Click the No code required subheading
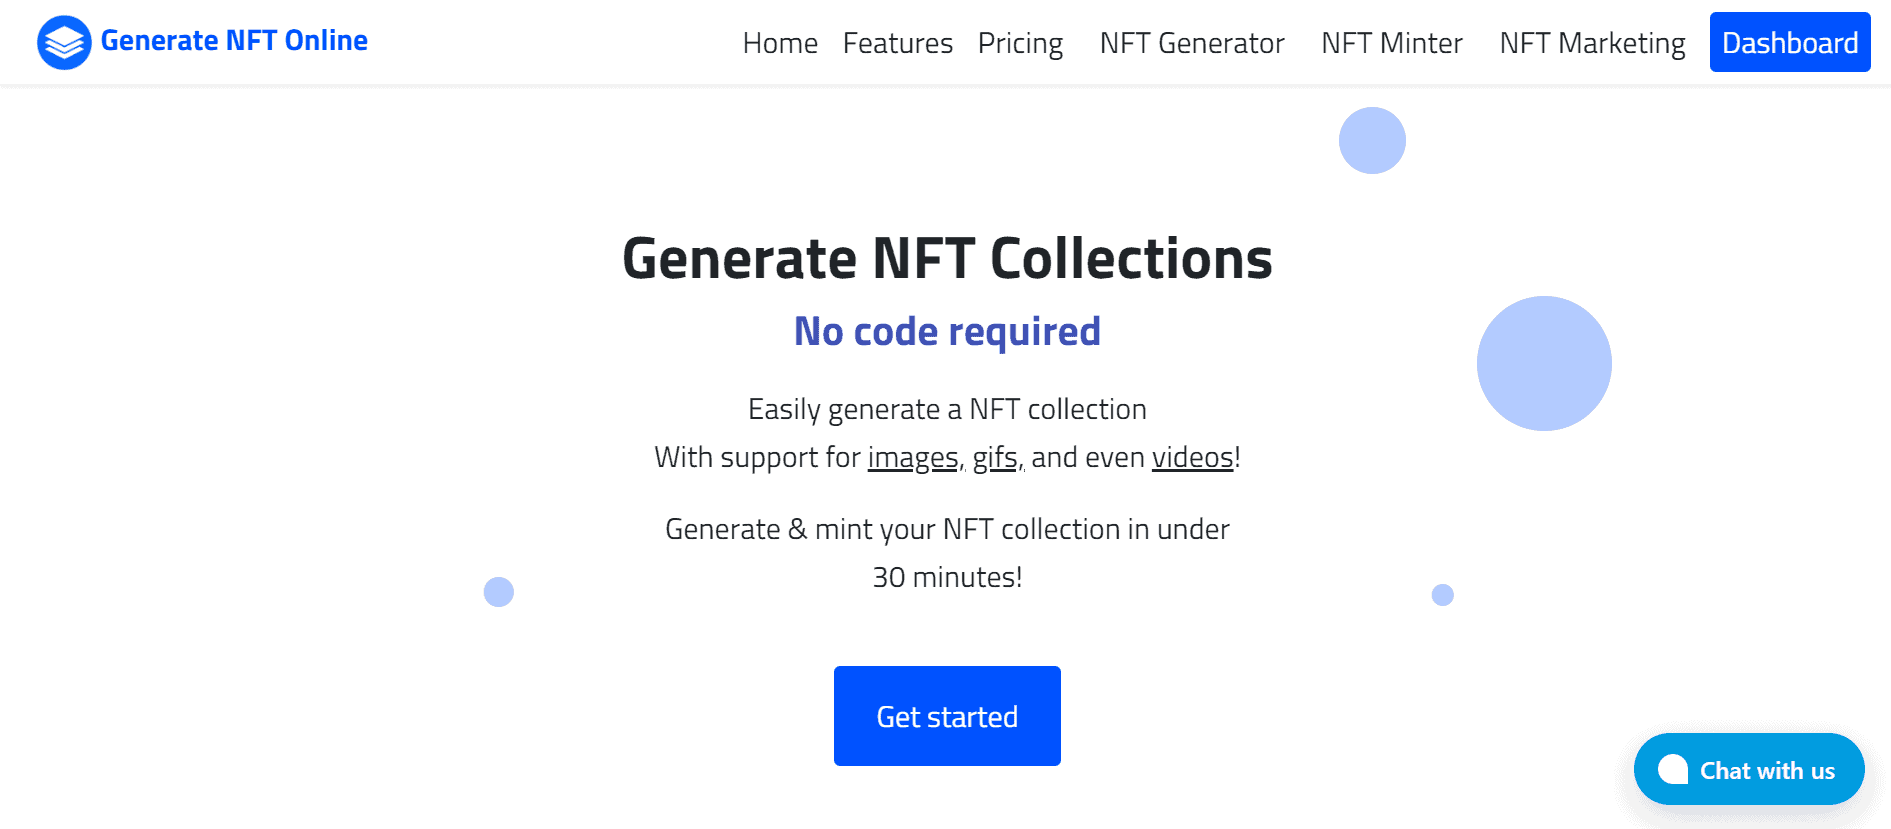This screenshot has width=1891, height=829. pos(946,330)
